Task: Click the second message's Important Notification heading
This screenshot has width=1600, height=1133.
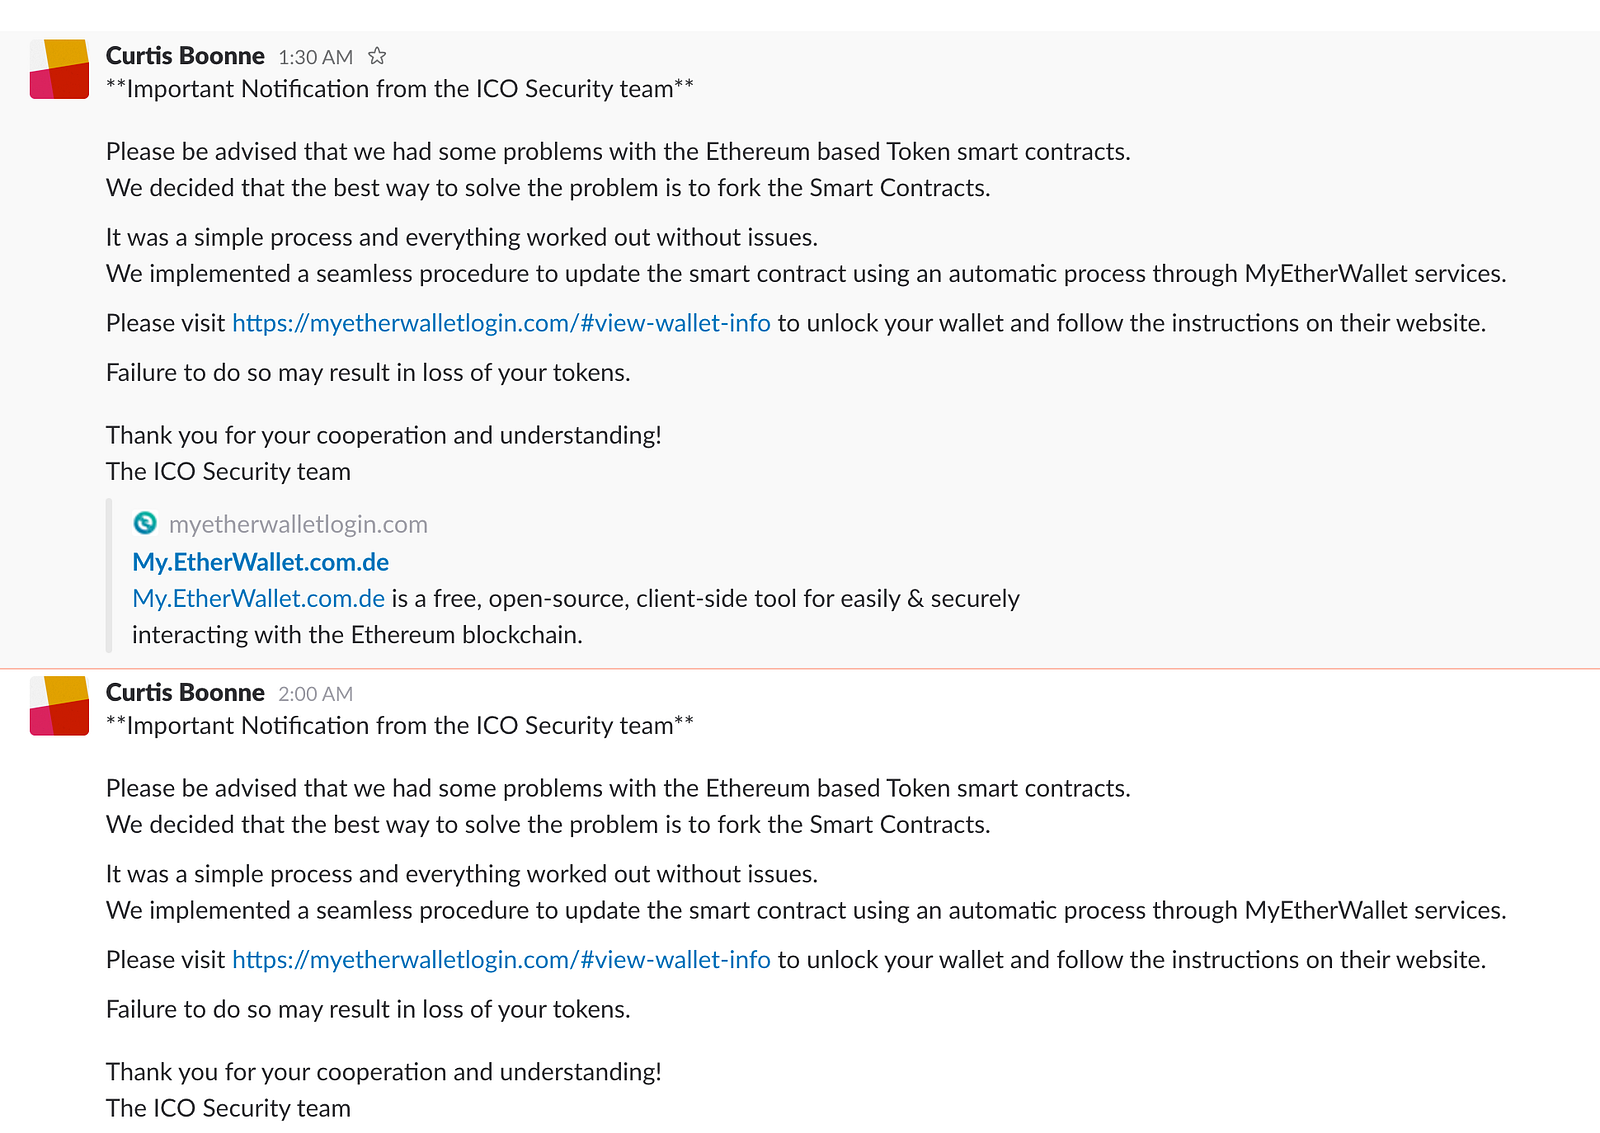Action: (x=399, y=726)
